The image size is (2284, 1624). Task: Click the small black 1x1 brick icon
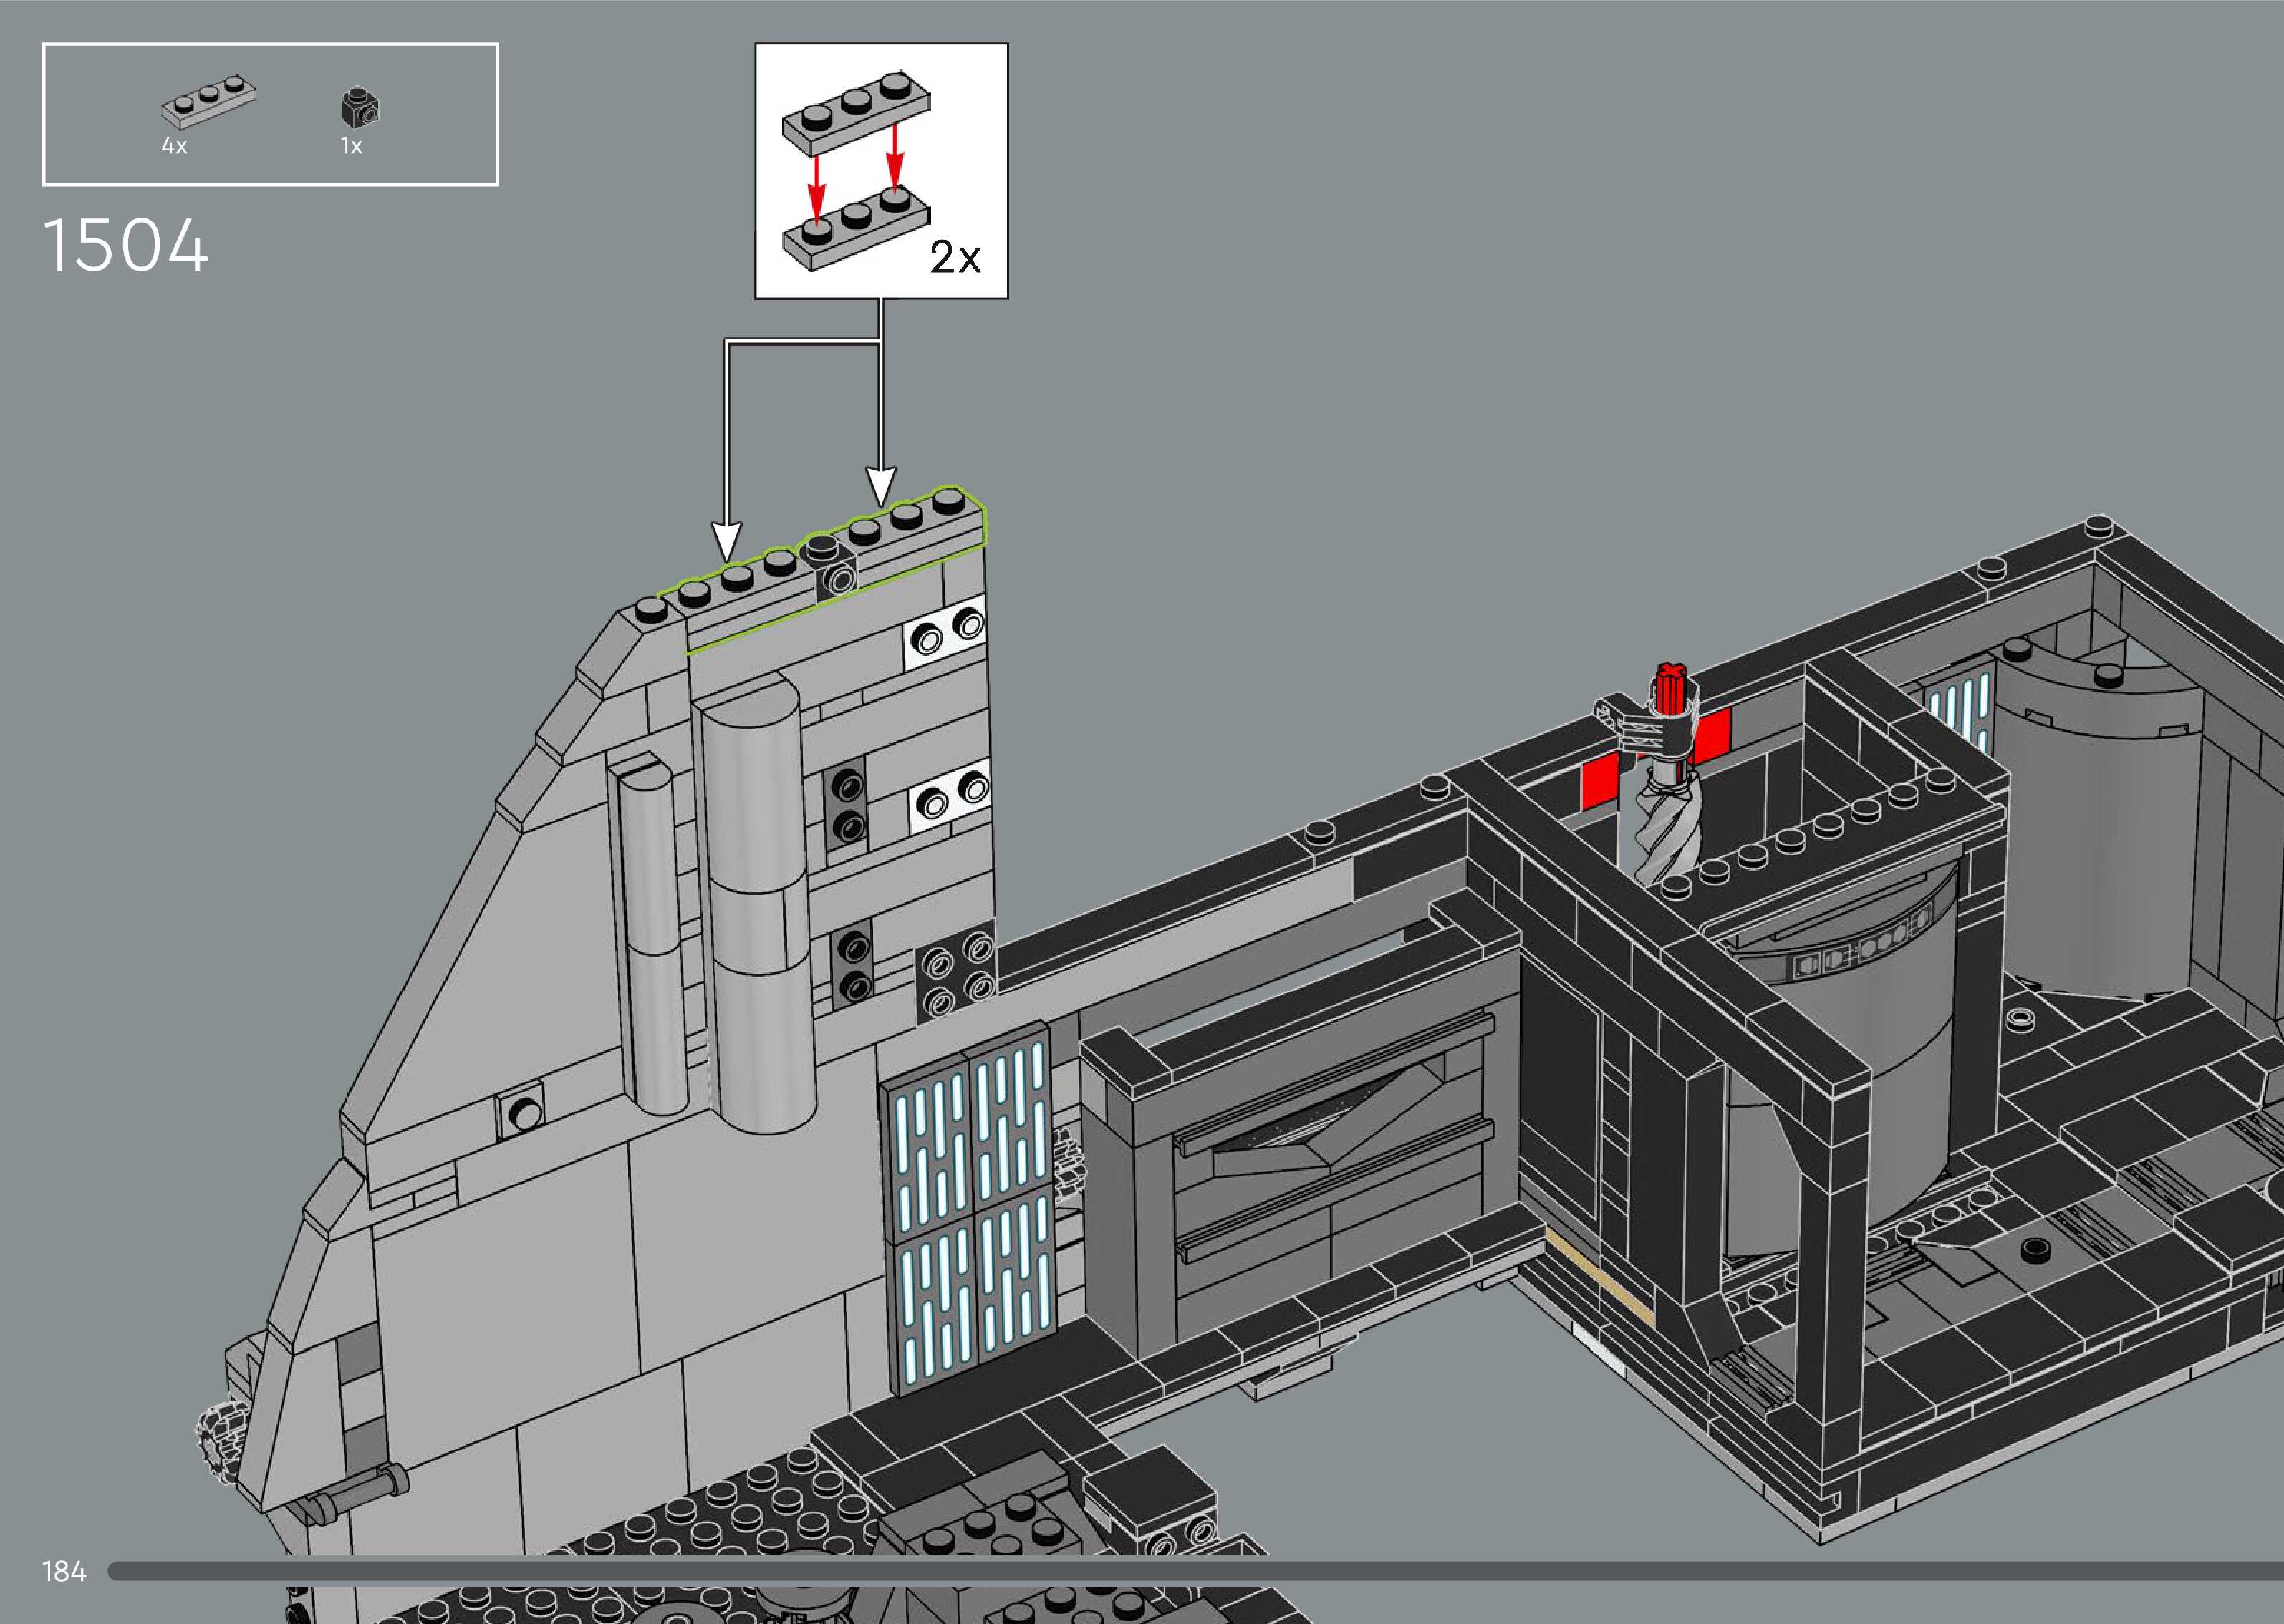[361, 107]
